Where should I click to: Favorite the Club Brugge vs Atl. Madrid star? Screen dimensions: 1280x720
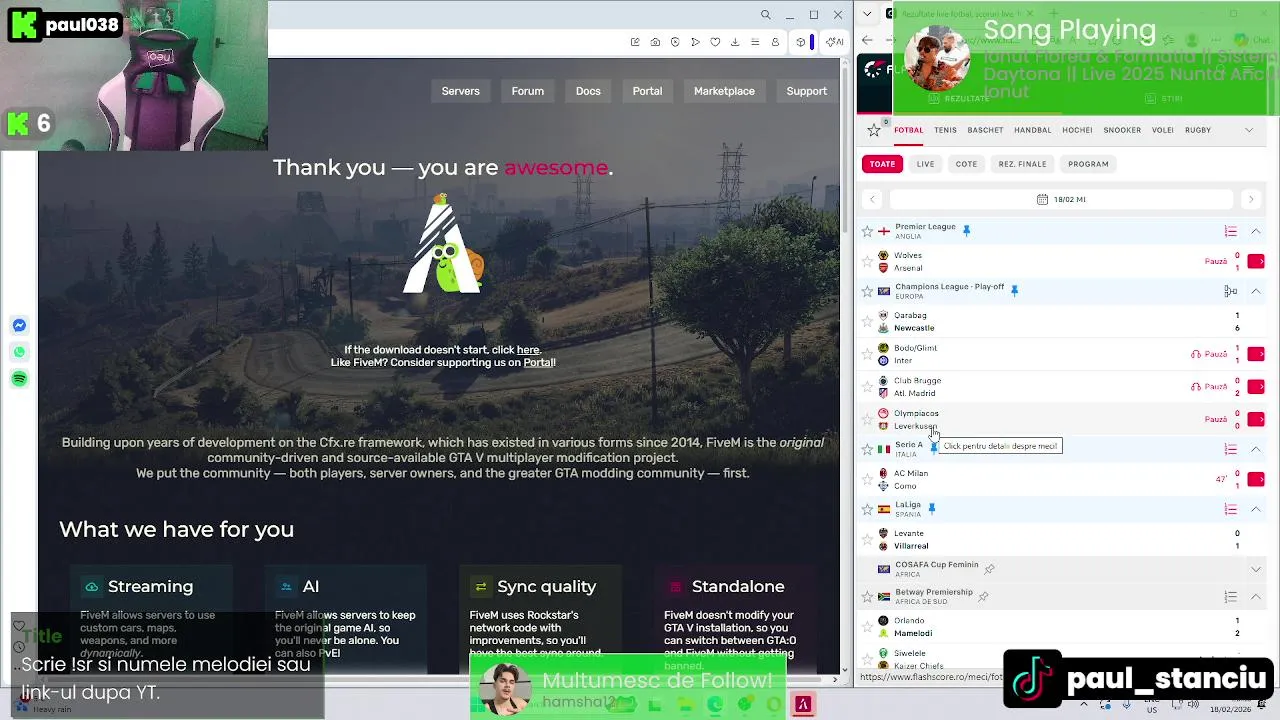pyautogui.click(x=867, y=386)
